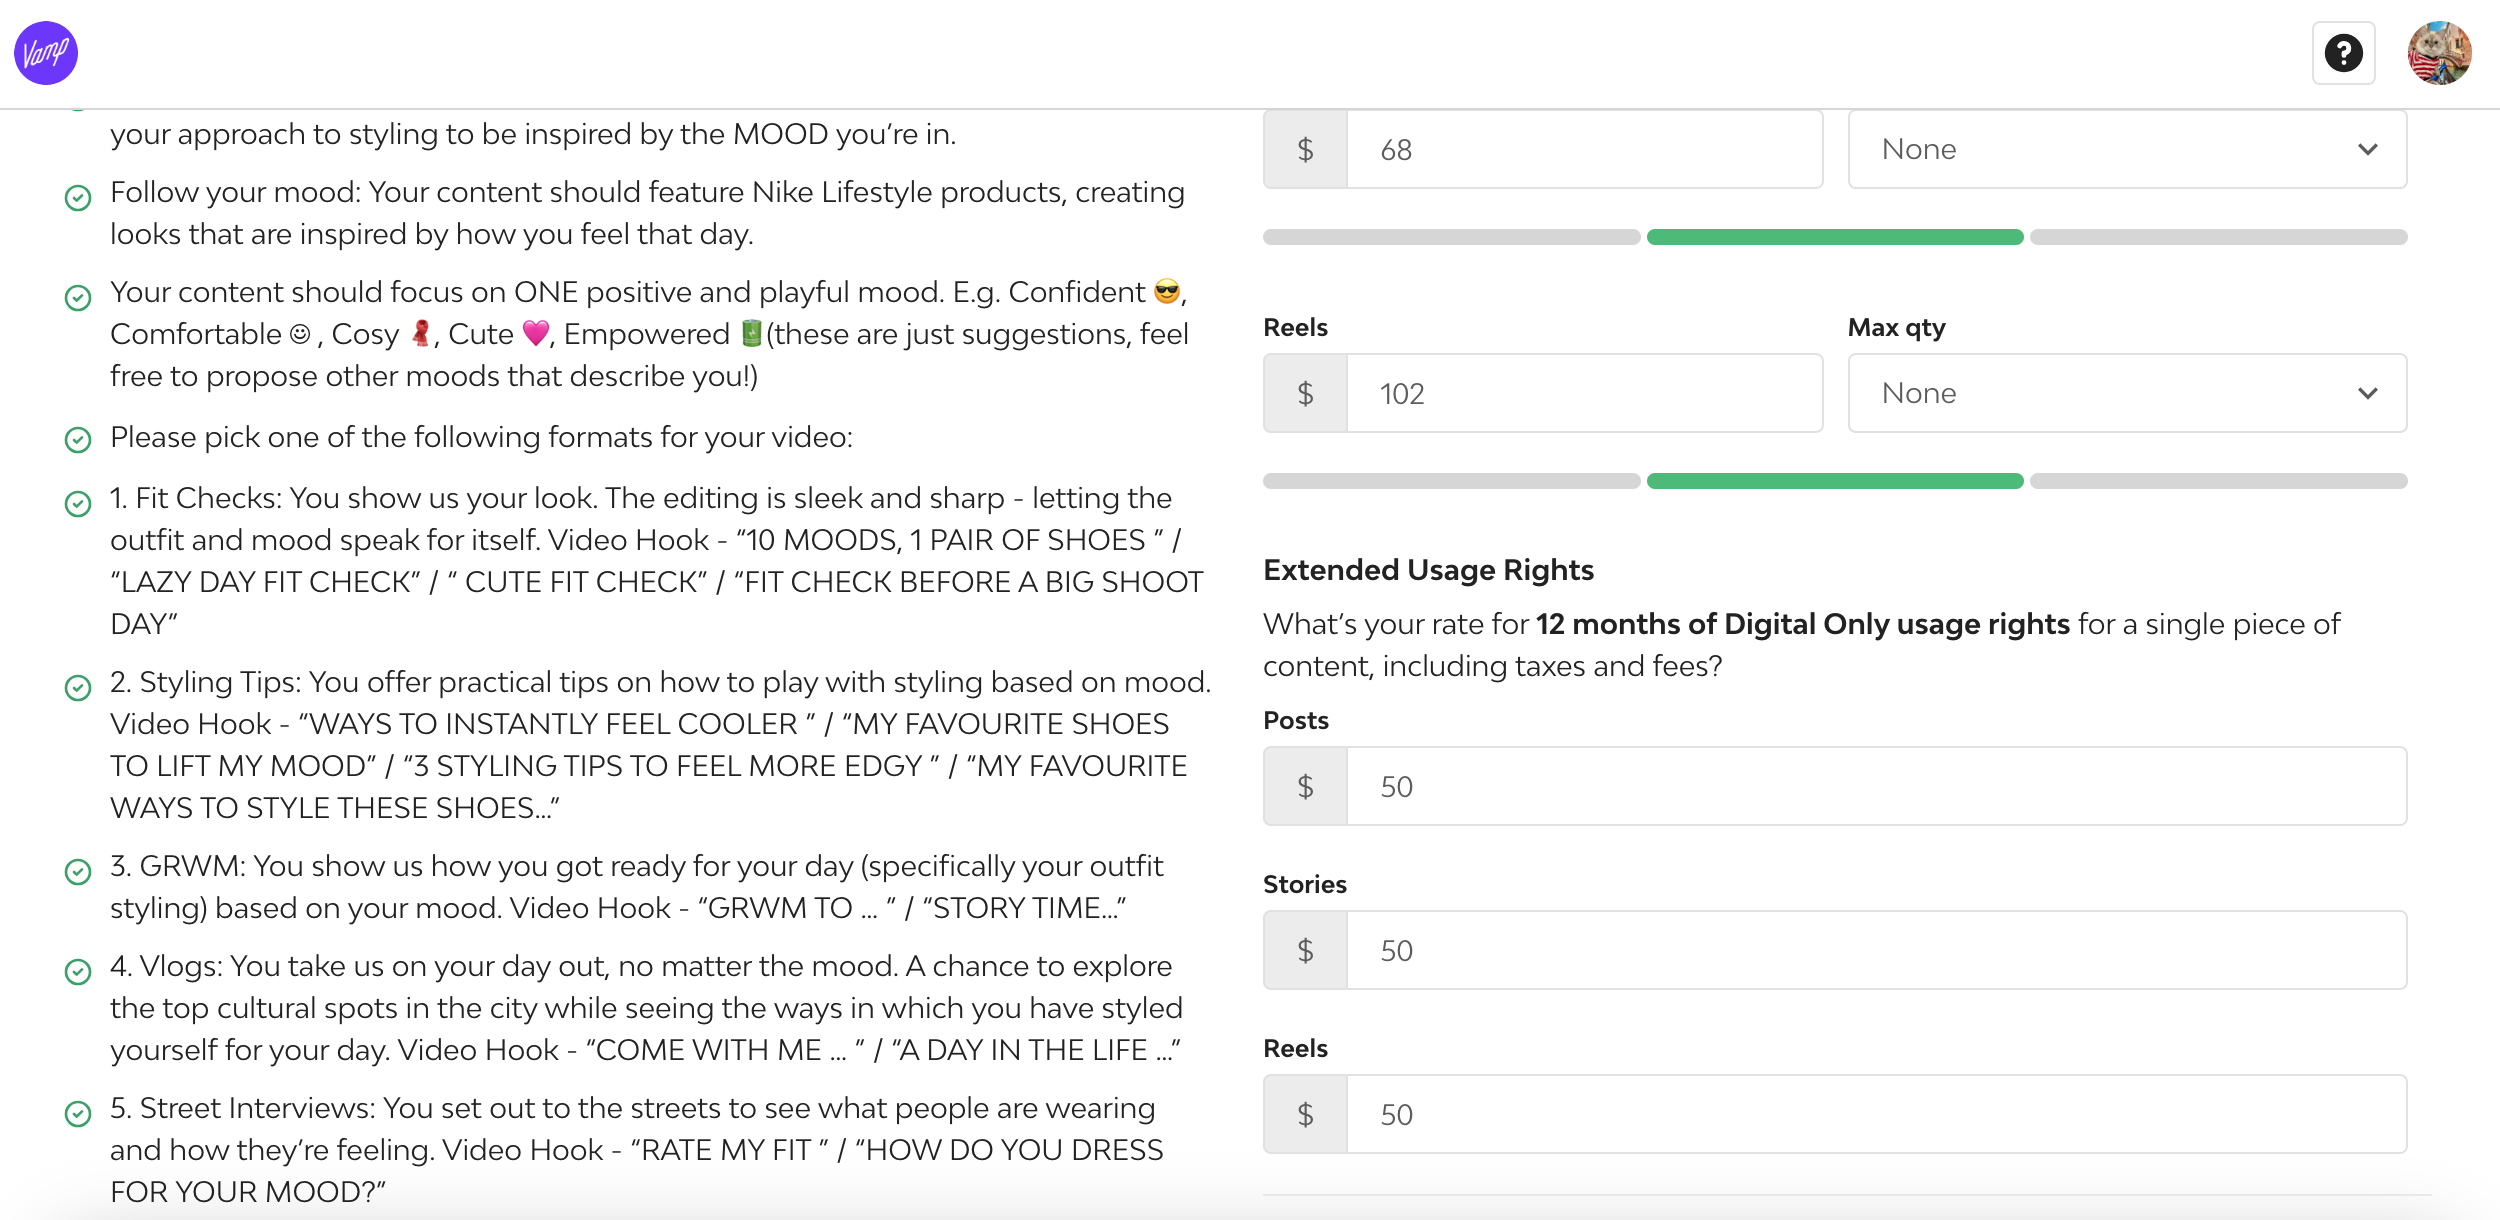2500x1220 pixels.
Task: Click the Reels usage rights input showing 50
Action: coord(1876,1115)
